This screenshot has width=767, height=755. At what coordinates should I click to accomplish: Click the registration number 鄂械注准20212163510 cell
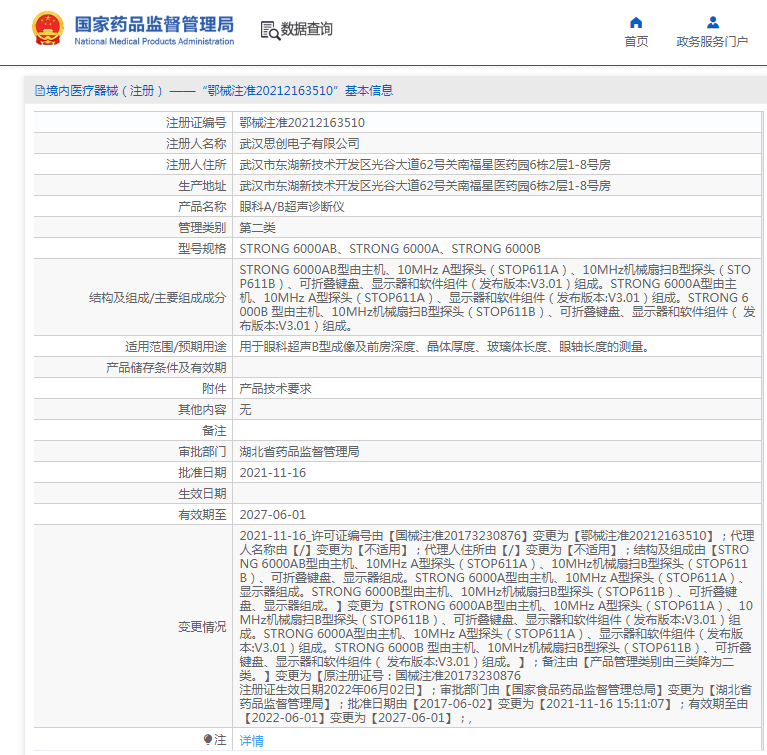point(302,122)
